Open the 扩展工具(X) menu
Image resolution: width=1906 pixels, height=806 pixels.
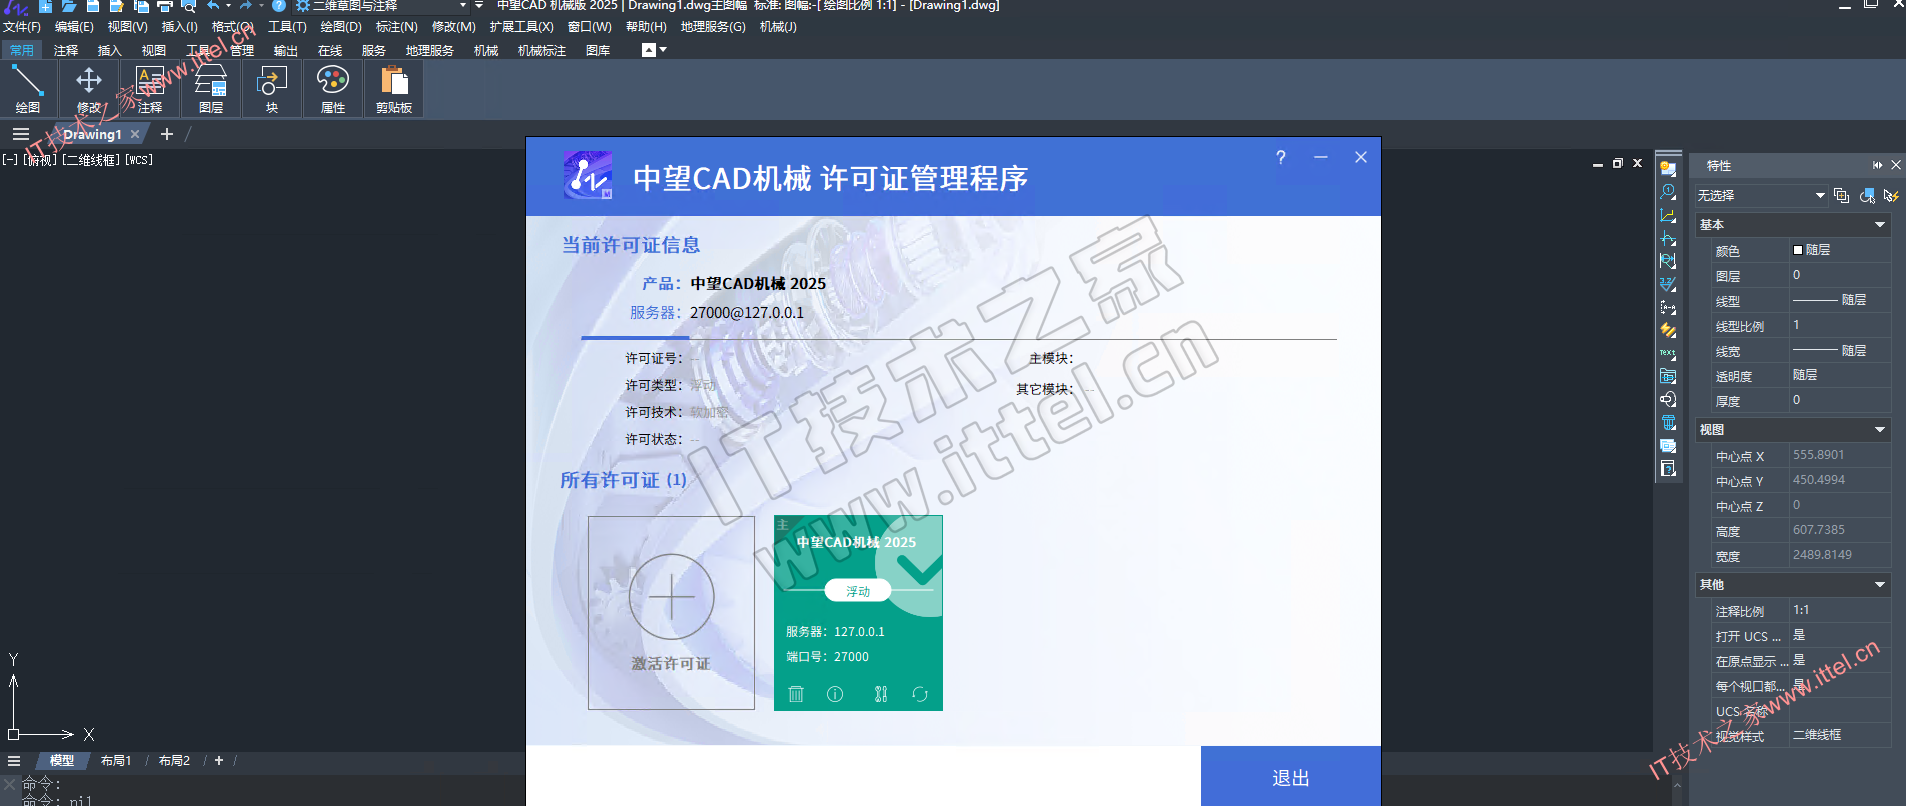(521, 27)
